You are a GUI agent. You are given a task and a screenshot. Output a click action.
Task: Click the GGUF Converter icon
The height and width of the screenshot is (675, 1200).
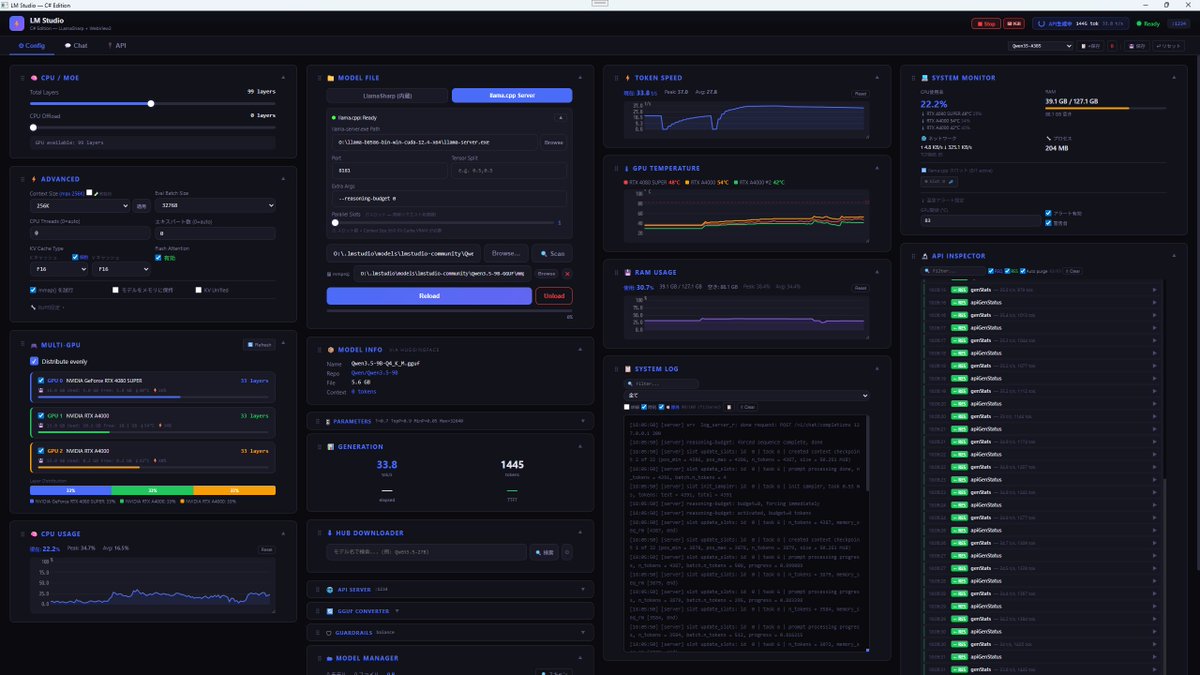coord(329,611)
